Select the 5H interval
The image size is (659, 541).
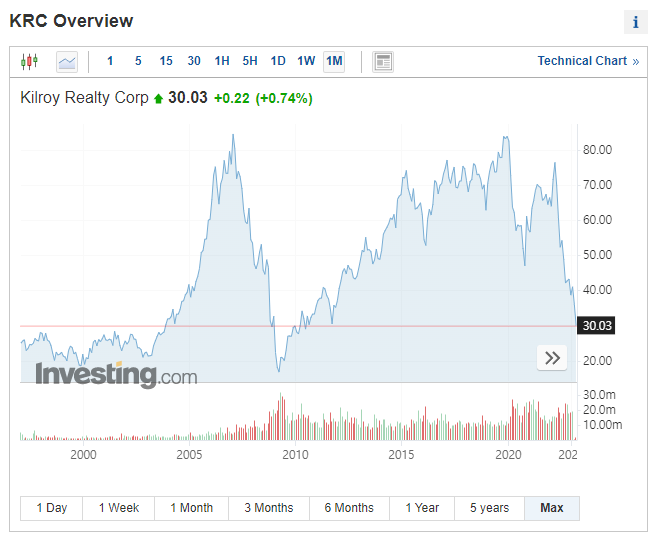click(x=250, y=61)
